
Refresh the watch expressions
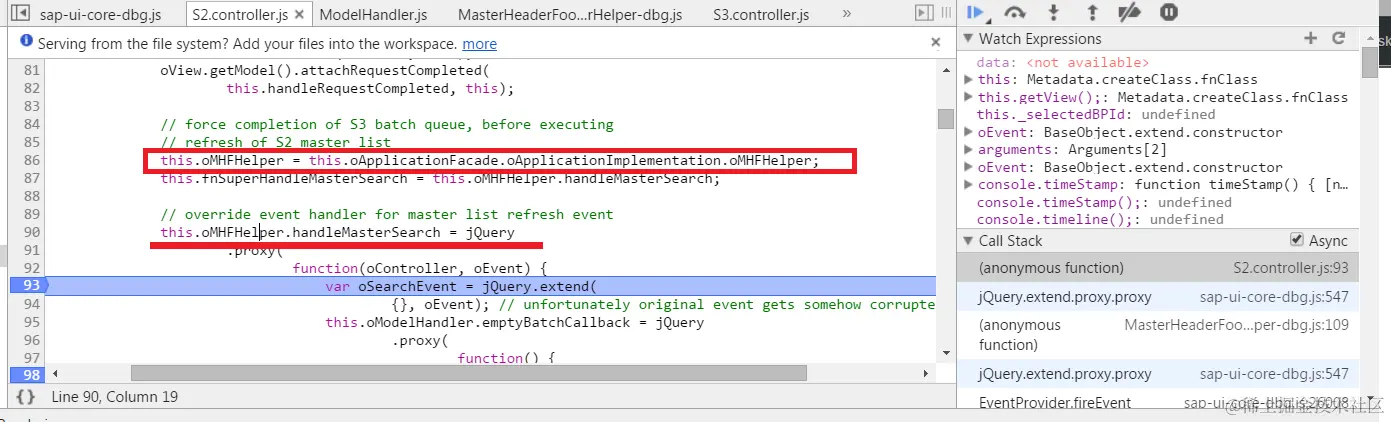click(1339, 39)
